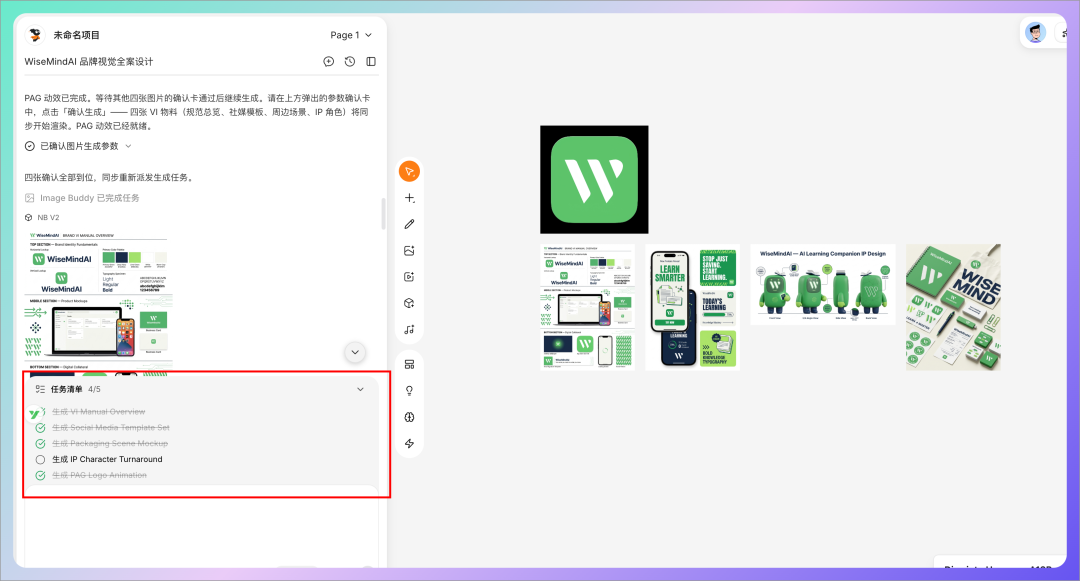Open the music note audio tool

(409, 329)
